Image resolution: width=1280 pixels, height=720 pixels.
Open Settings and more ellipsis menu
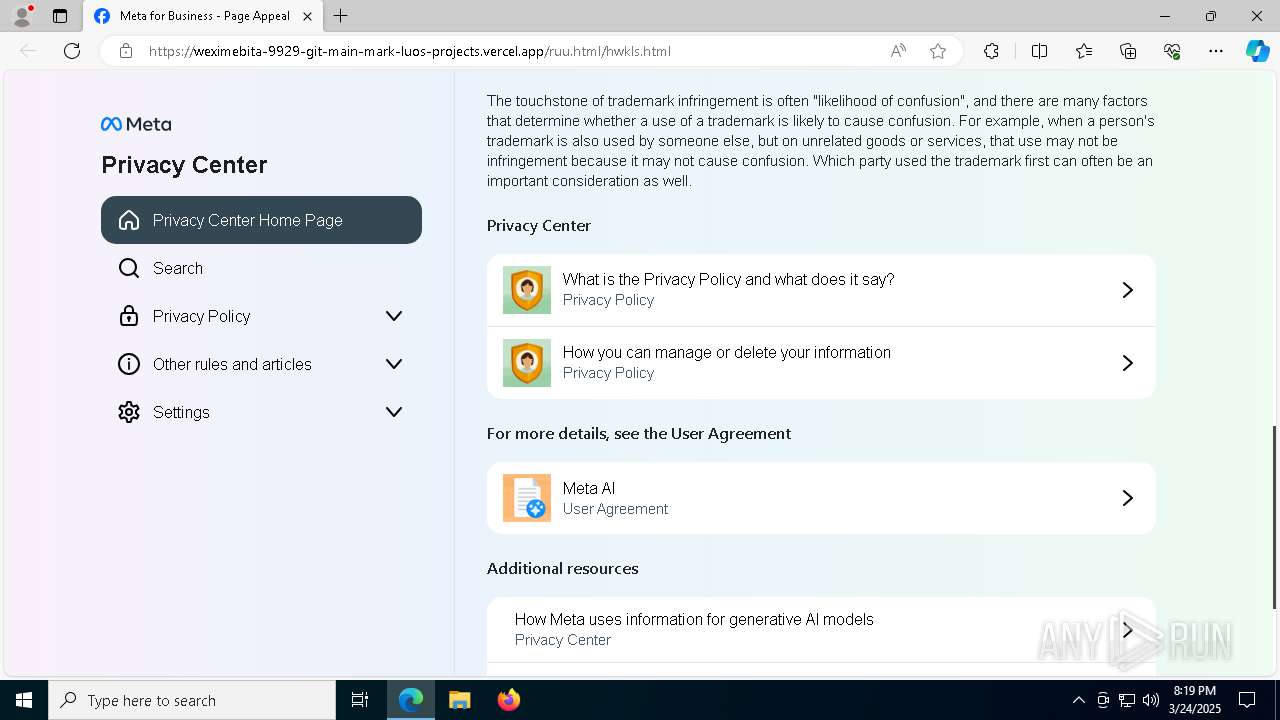tap(1216, 51)
